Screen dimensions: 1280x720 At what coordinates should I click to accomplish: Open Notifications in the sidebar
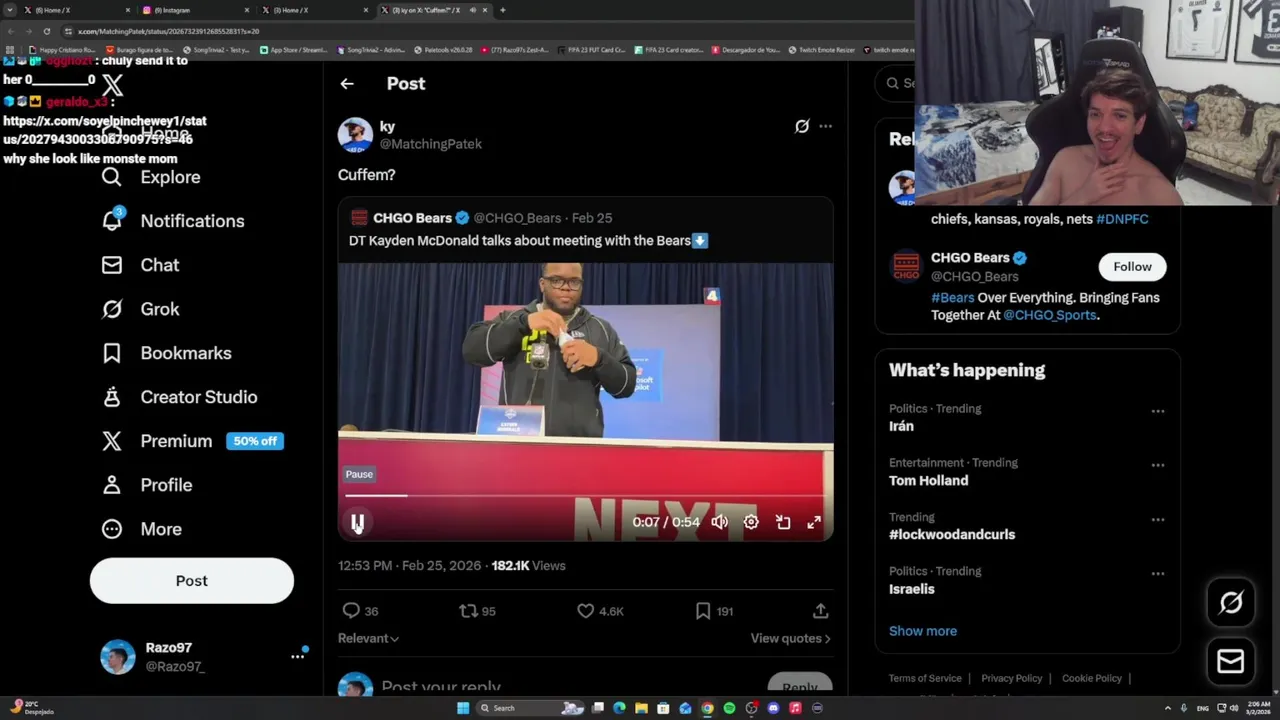(173, 221)
